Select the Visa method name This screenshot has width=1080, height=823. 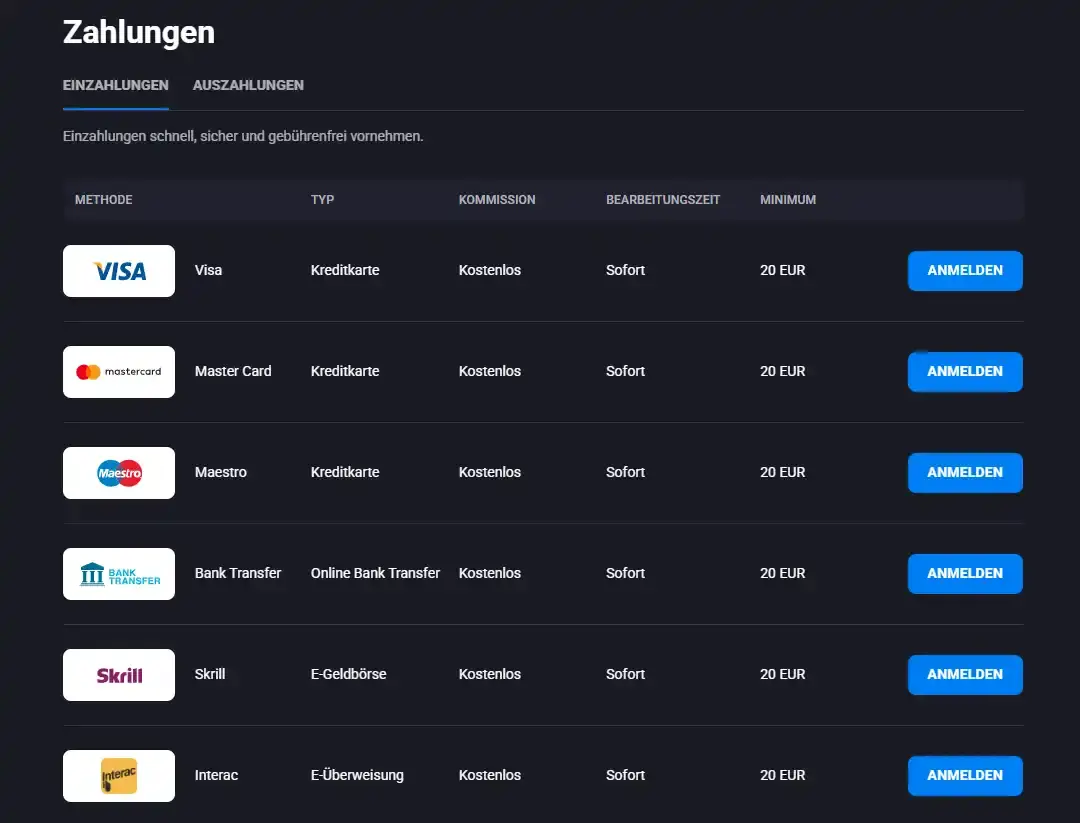pos(208,270)
